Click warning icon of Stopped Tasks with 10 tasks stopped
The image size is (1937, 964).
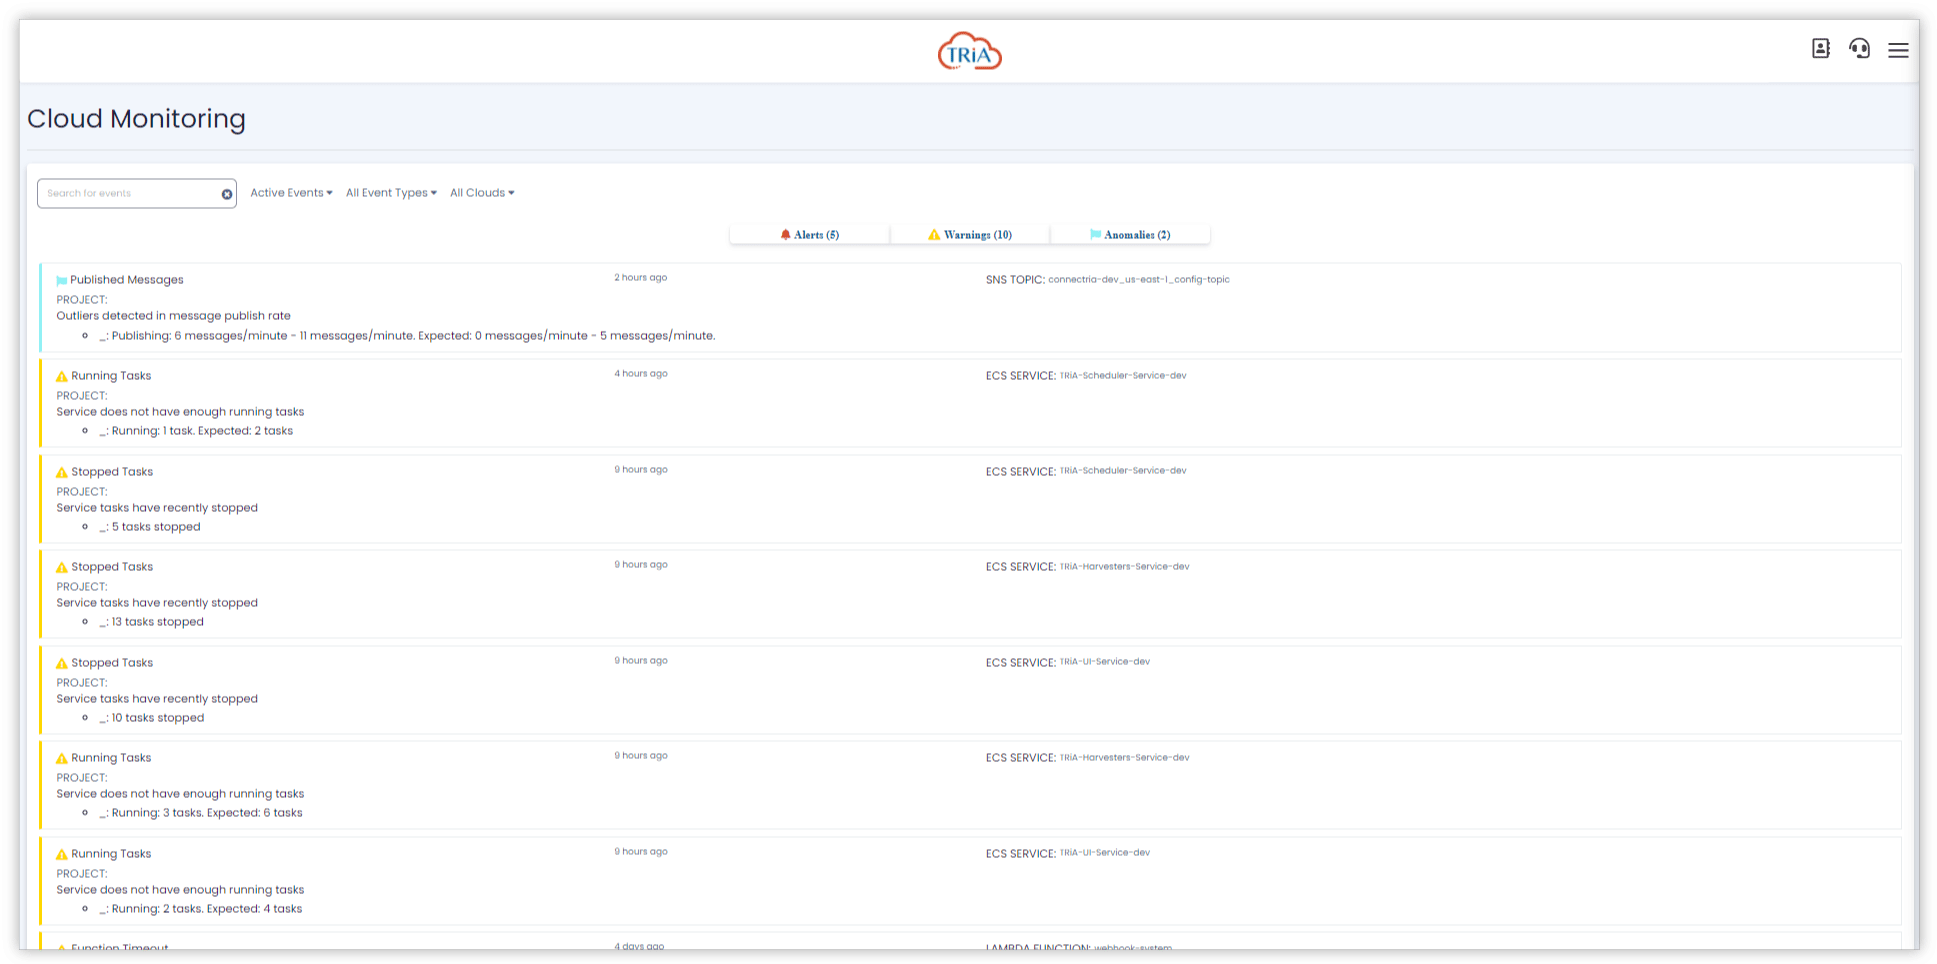click(x=62, y=664)
